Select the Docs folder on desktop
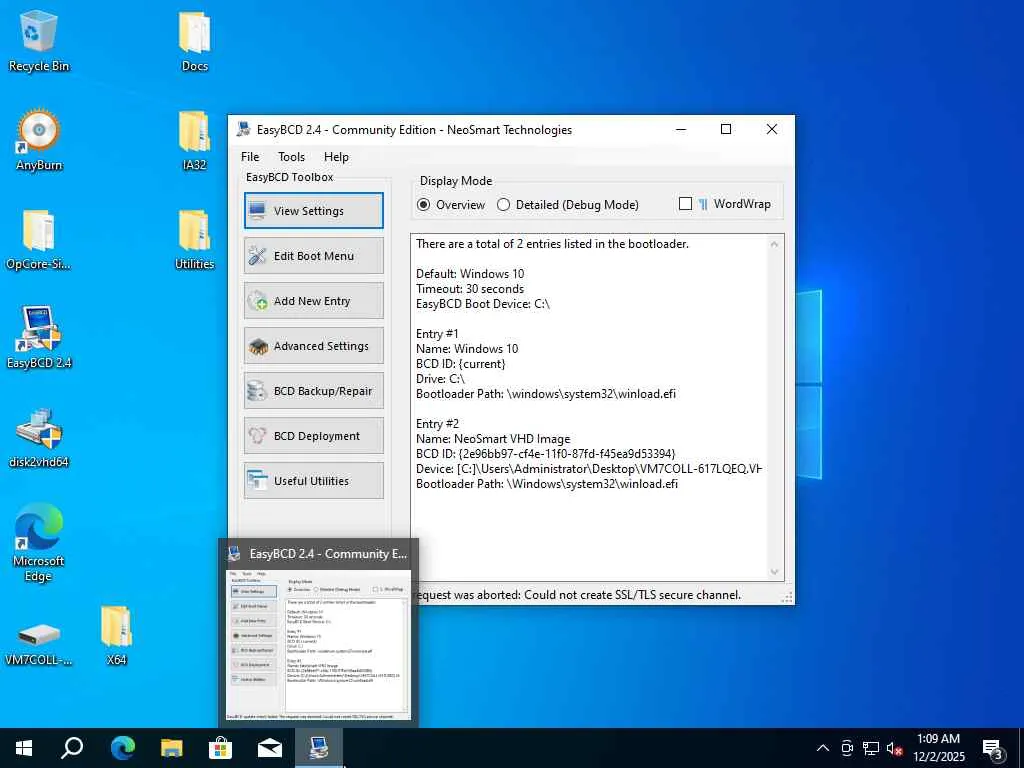The width and height of the screenshot is (1024, 768). click(x=195, y=40)
